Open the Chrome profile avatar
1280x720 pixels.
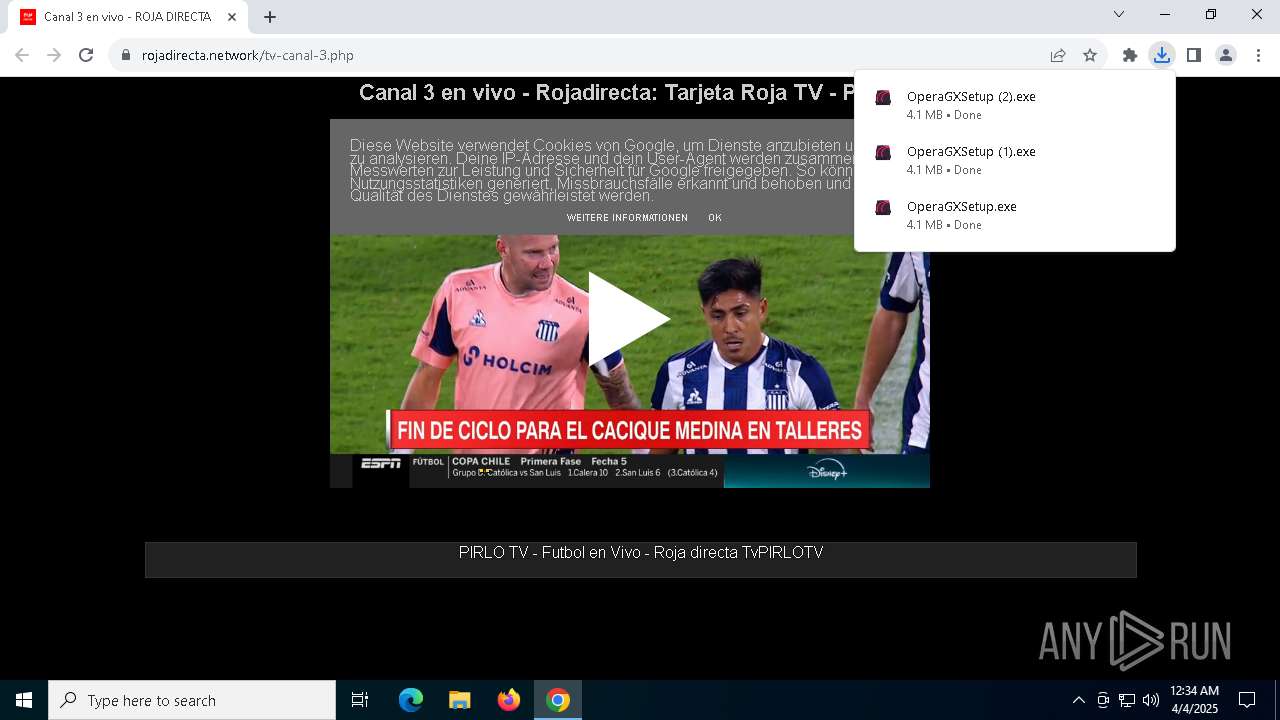pos(1226,55)
